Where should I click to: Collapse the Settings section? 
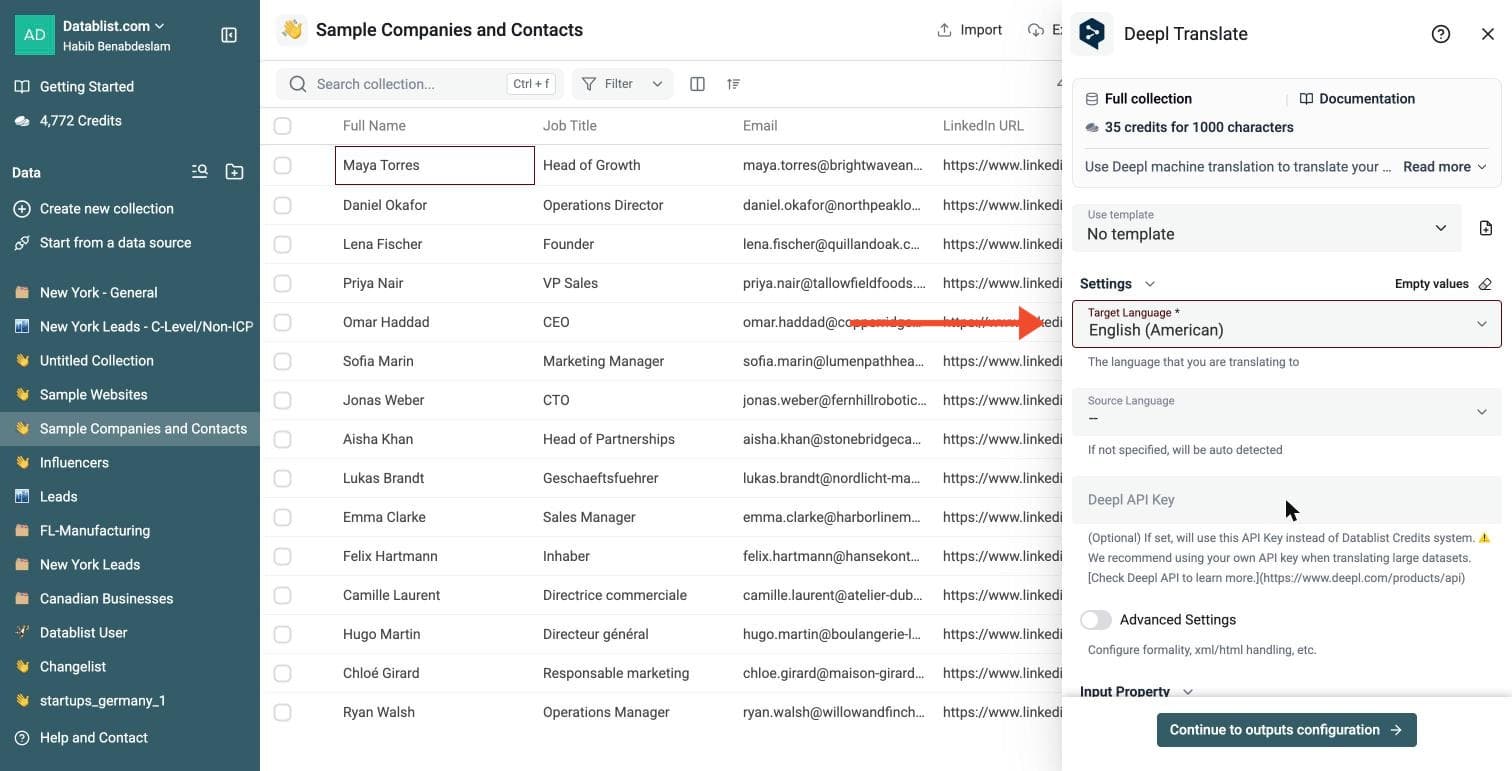(1117, 284)
